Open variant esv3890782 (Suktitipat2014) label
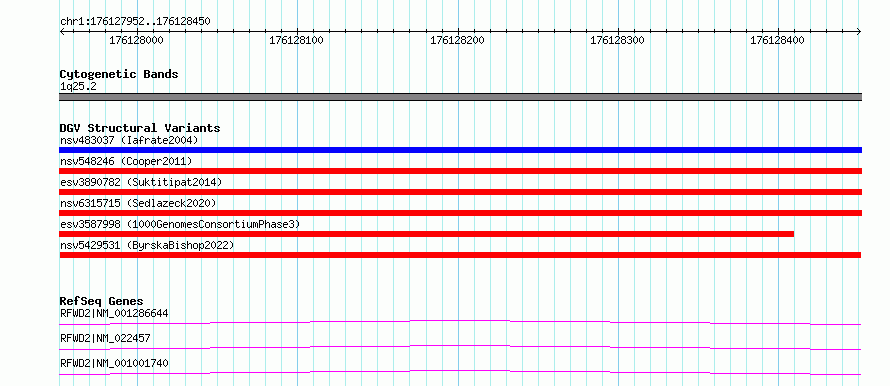 tap(141, 182)
